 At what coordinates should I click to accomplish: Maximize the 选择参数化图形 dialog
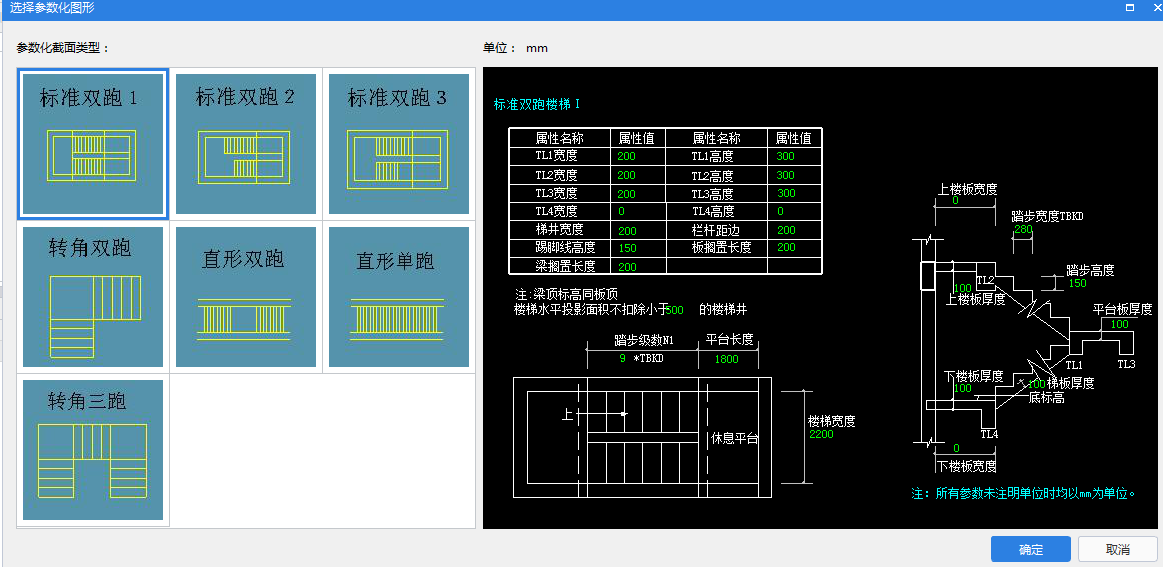tap(1130, 7)
